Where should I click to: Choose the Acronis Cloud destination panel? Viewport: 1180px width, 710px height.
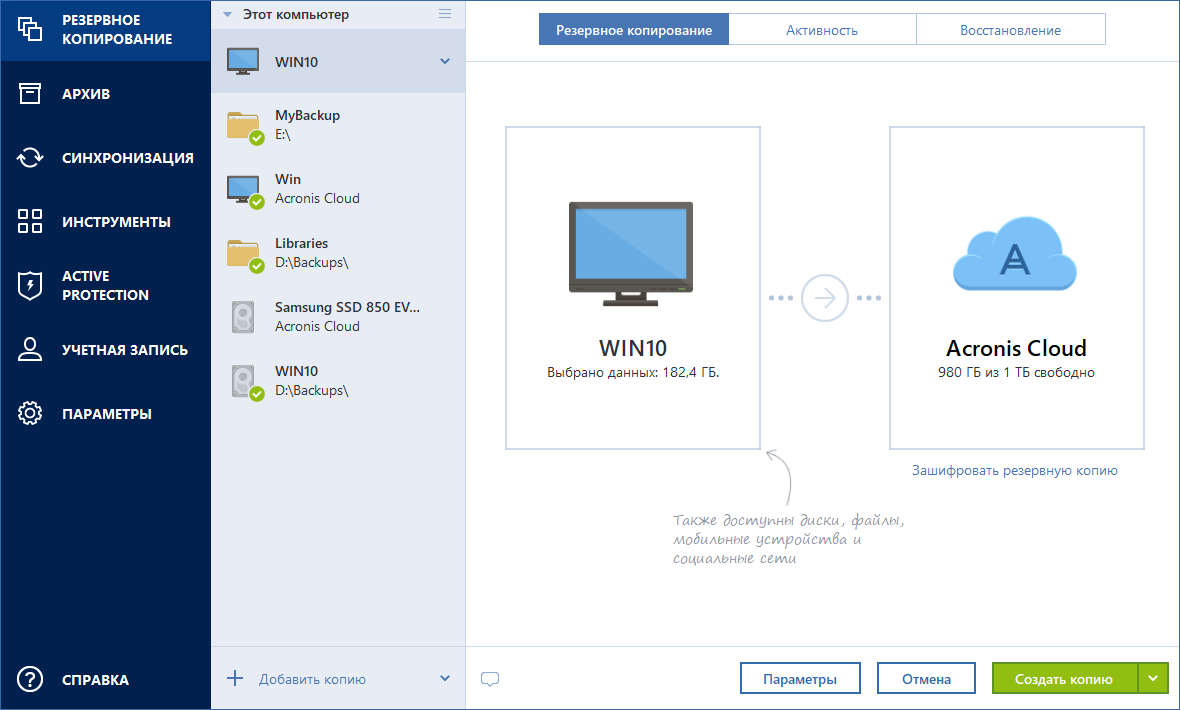[x=1016, y=288]
